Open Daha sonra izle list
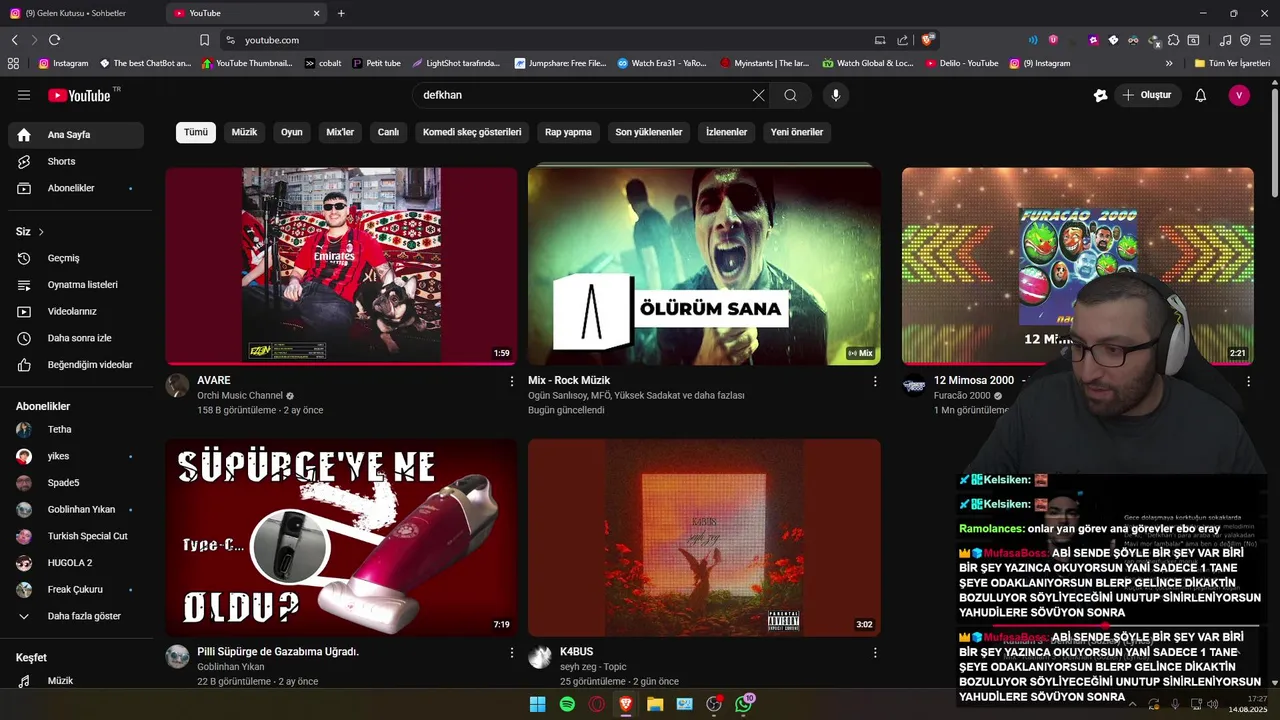Screen dimensions: 1280x720 [76, 338]
